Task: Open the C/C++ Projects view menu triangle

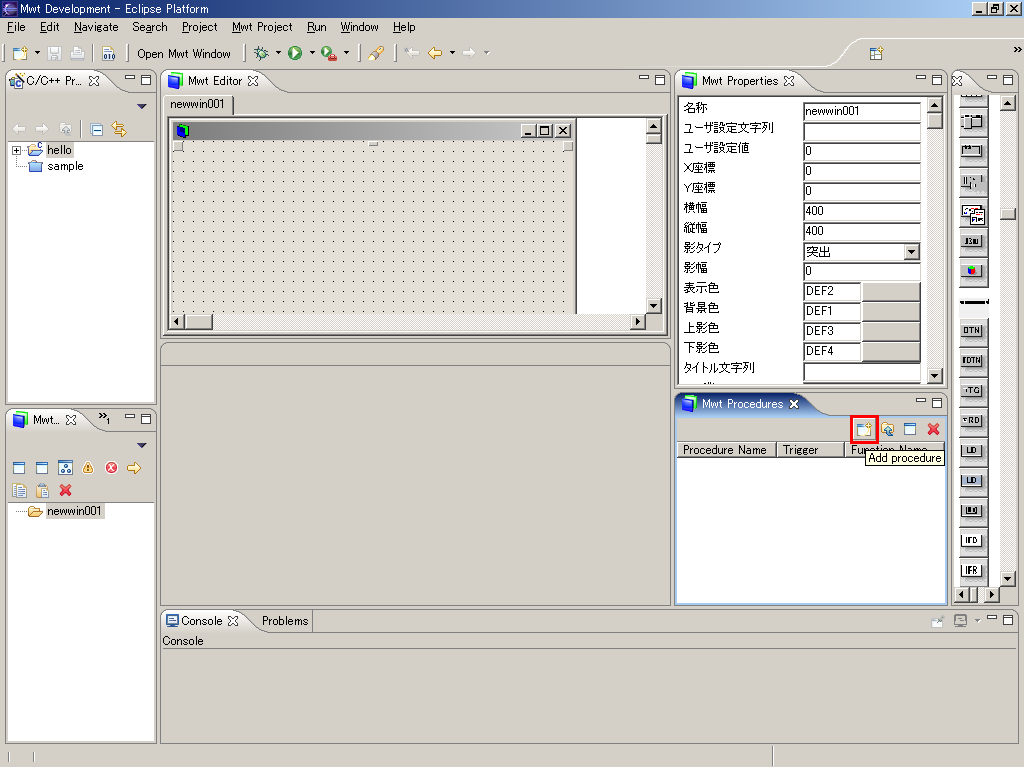Action: (142, 106)
